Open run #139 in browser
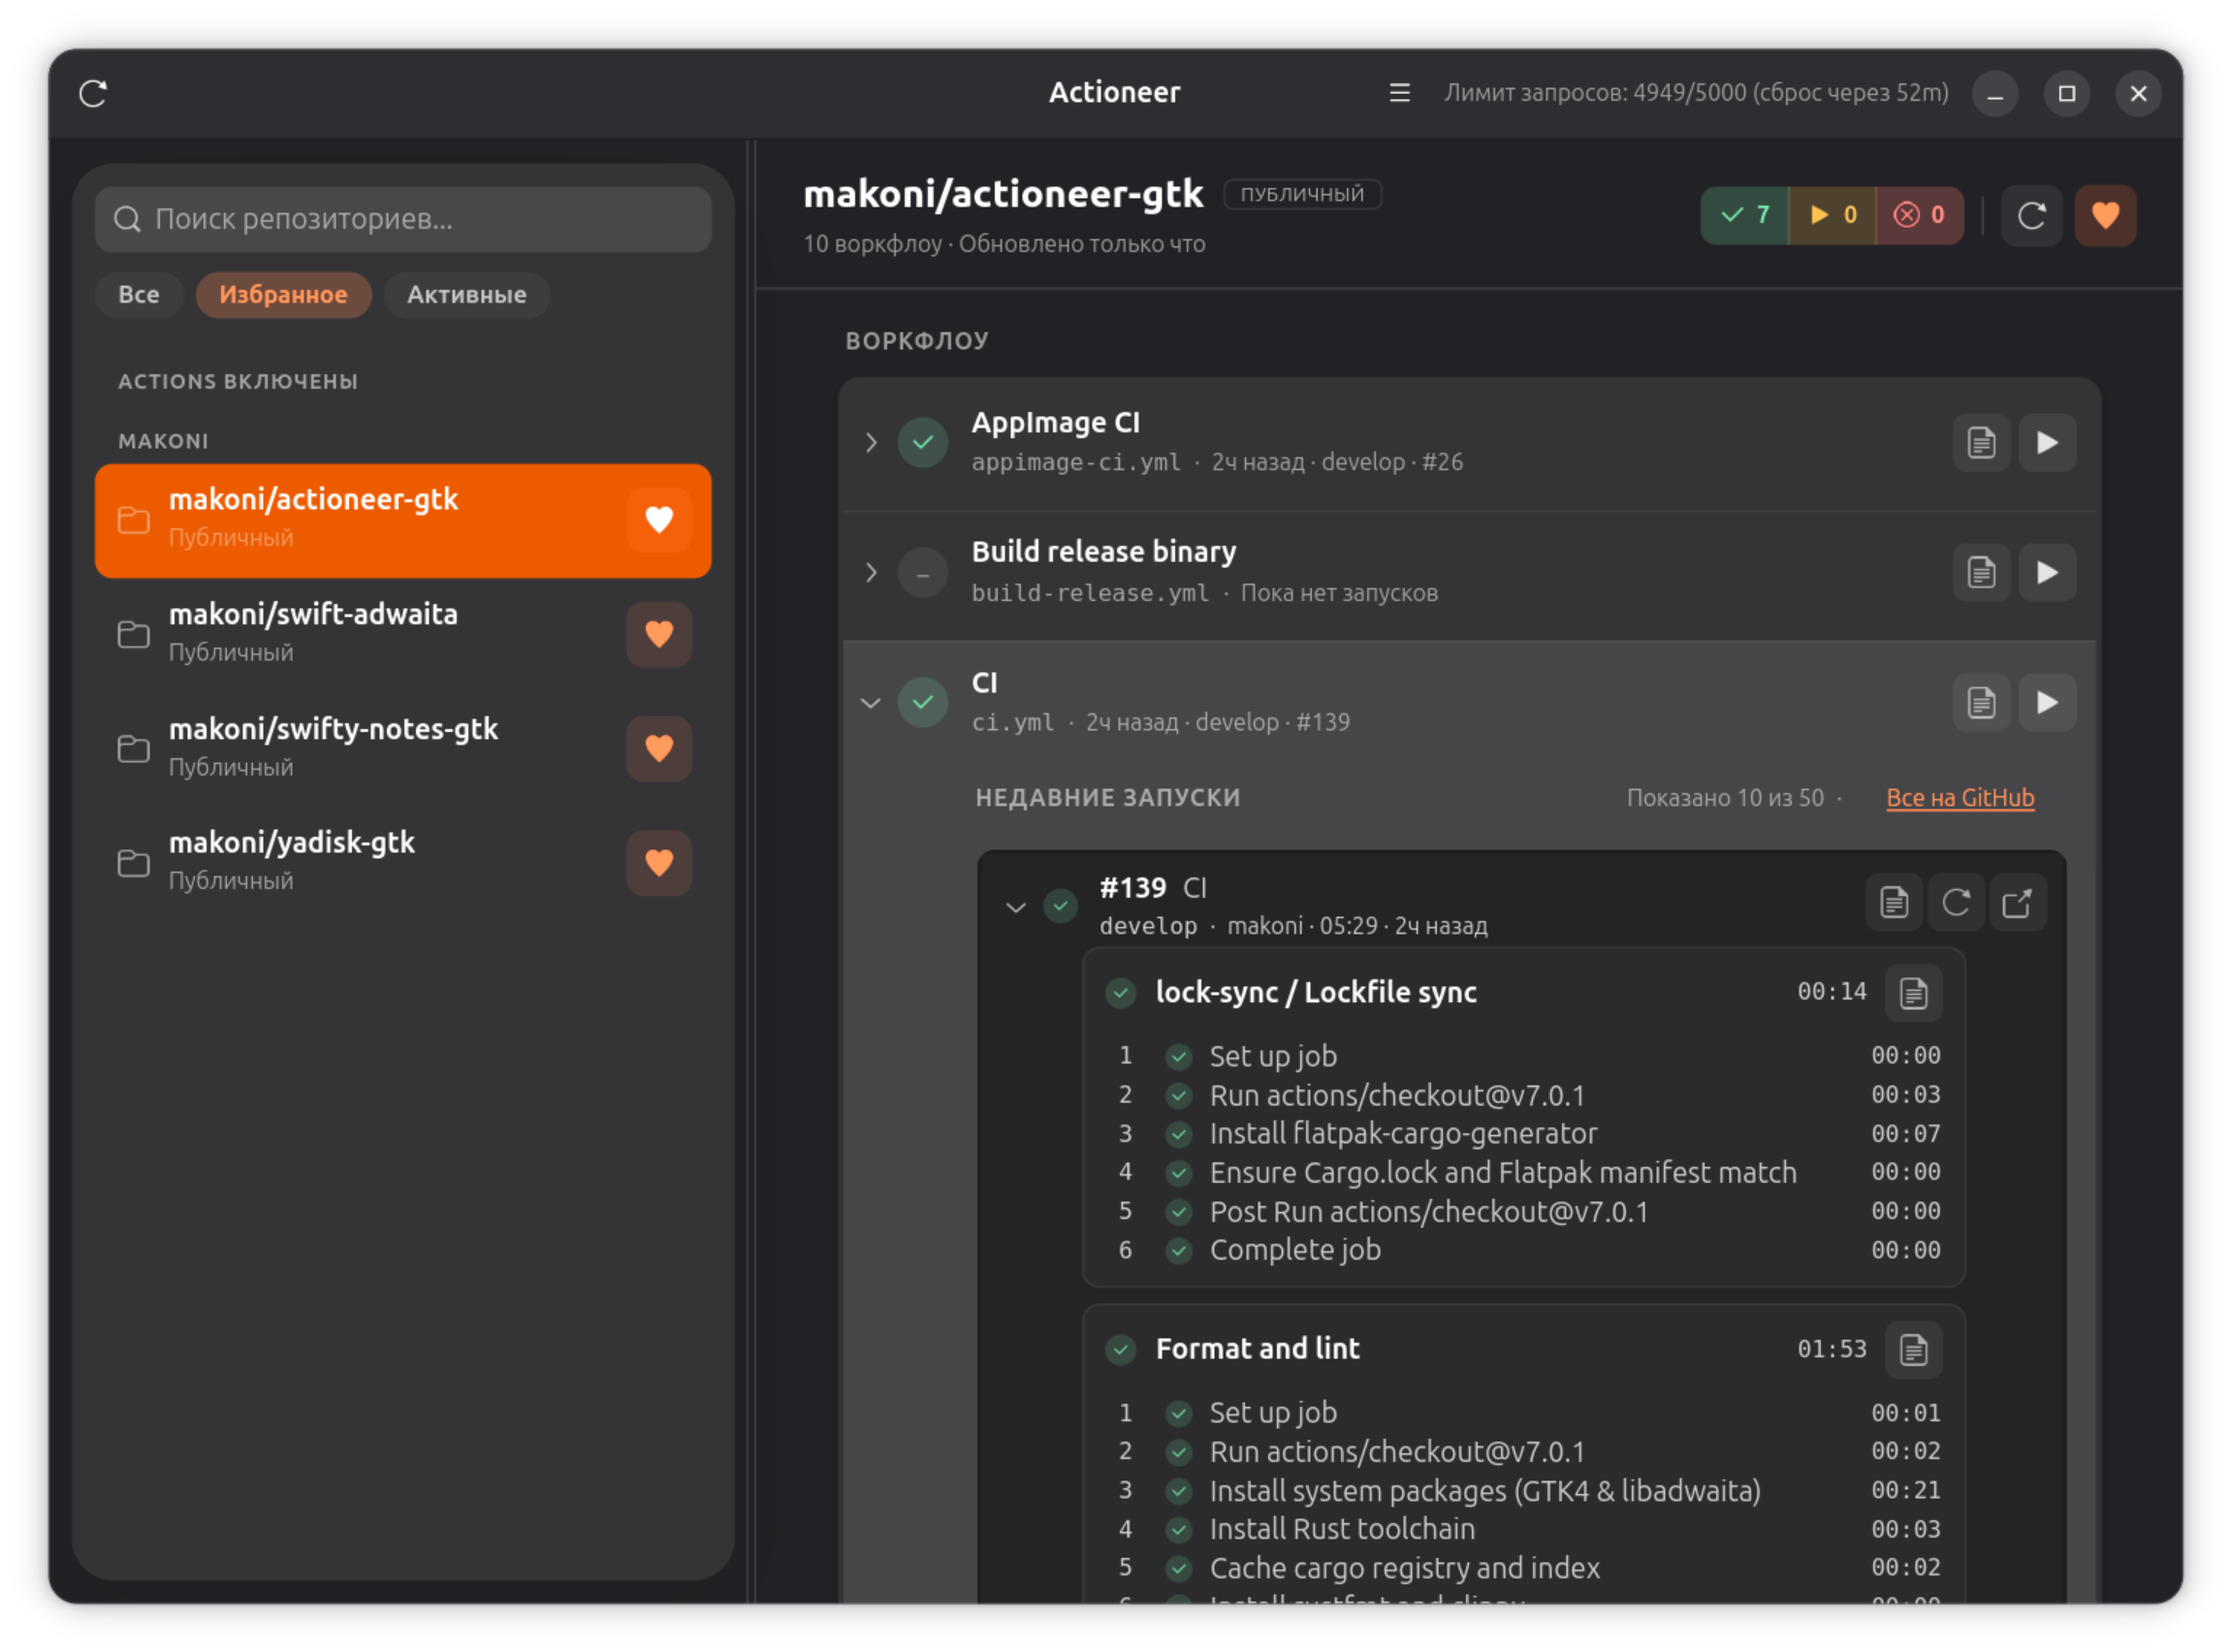Image resolution: width=2232 pixels, height=1652 pixels. 2017,903
